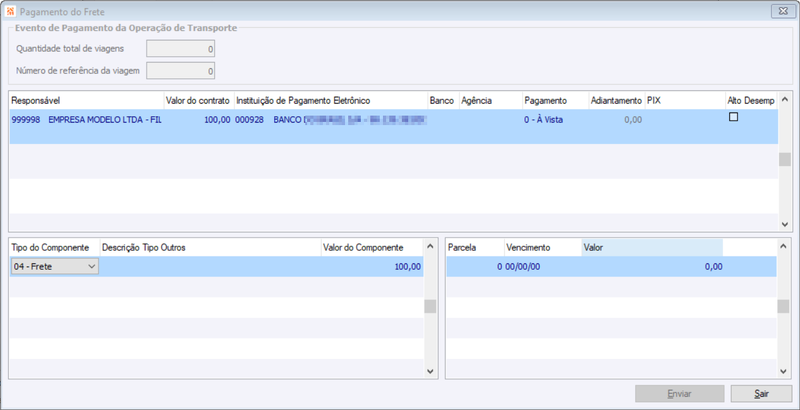The image size is (800, 410).
Task: Click the Parcela column header
Action: 476,248
